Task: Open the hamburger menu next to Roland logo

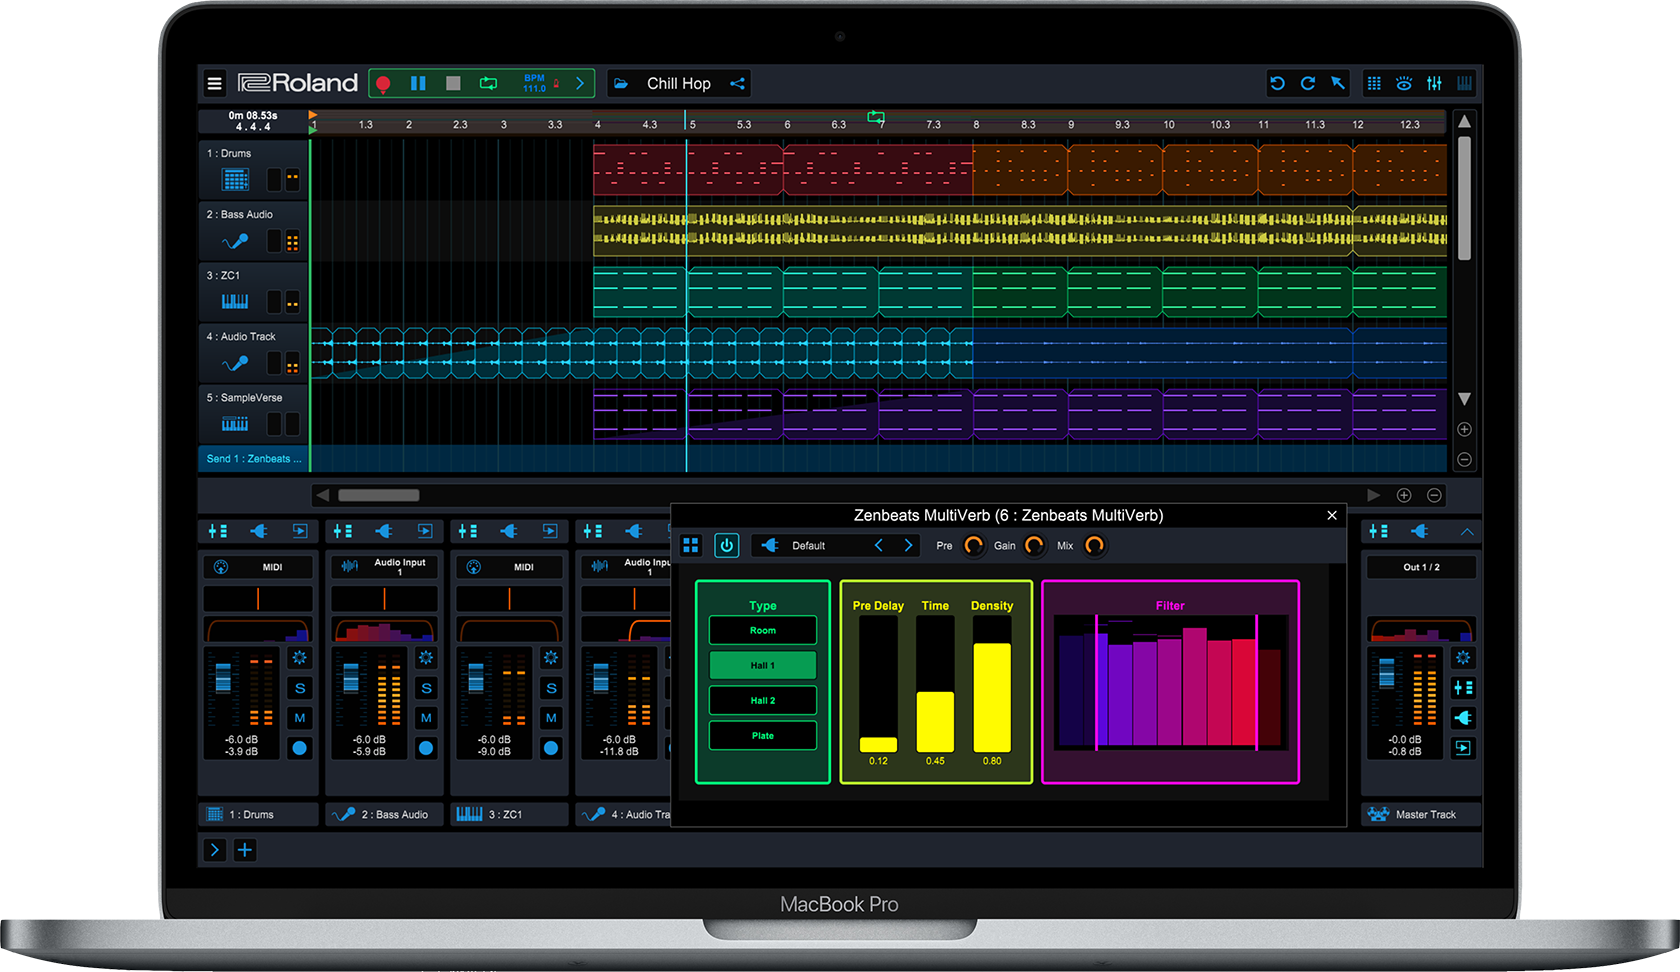Action: coord(214,83)
